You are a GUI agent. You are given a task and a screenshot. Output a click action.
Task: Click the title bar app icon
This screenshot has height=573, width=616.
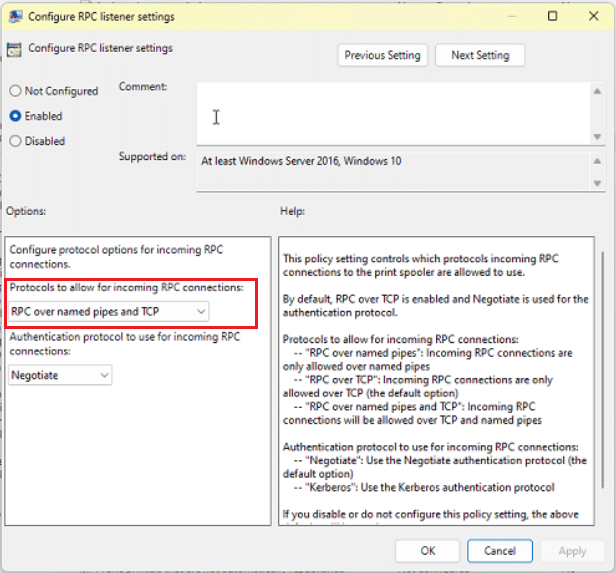[16, 16]
